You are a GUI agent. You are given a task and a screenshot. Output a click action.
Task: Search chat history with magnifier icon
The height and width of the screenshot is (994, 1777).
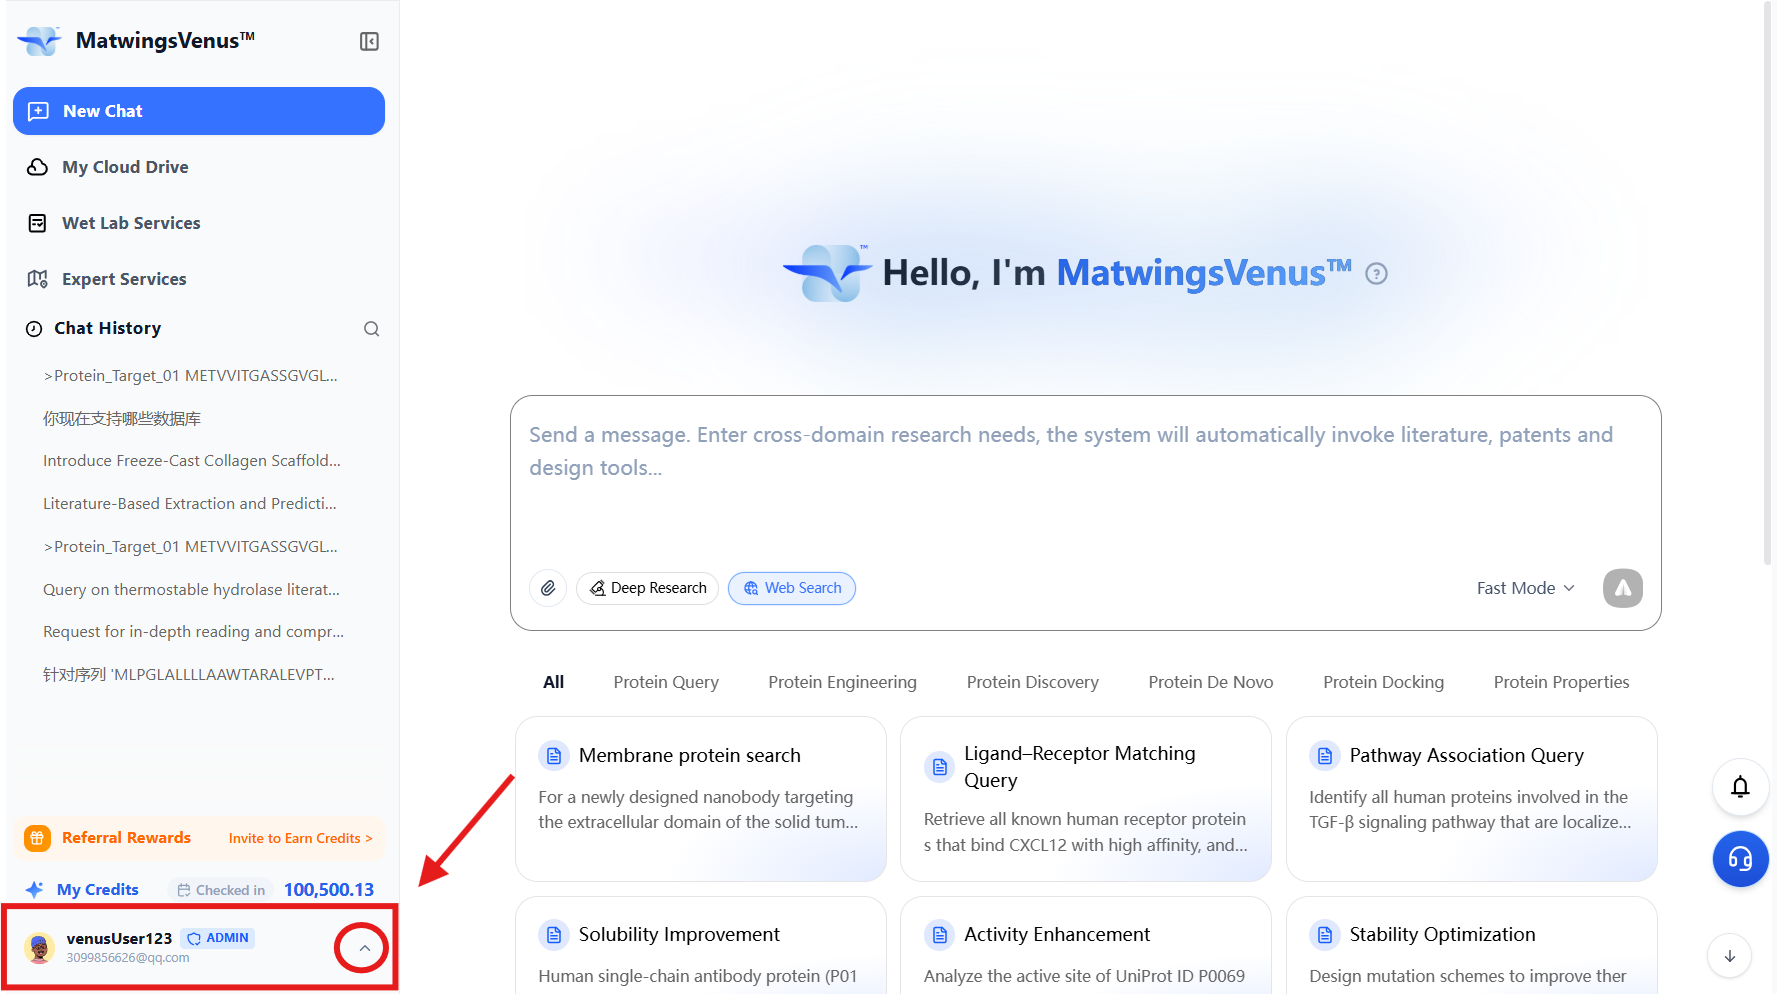(x=371, y=329)
